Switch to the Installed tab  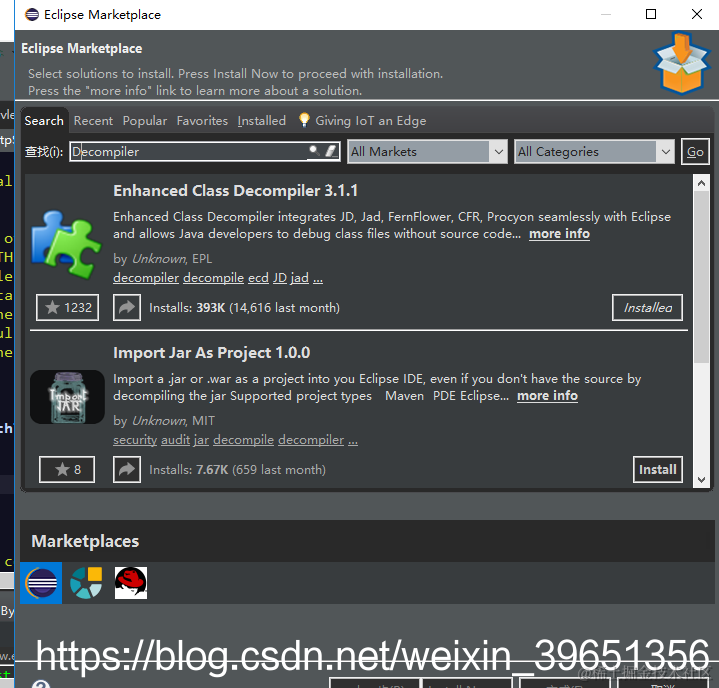[x=262, y=121]
